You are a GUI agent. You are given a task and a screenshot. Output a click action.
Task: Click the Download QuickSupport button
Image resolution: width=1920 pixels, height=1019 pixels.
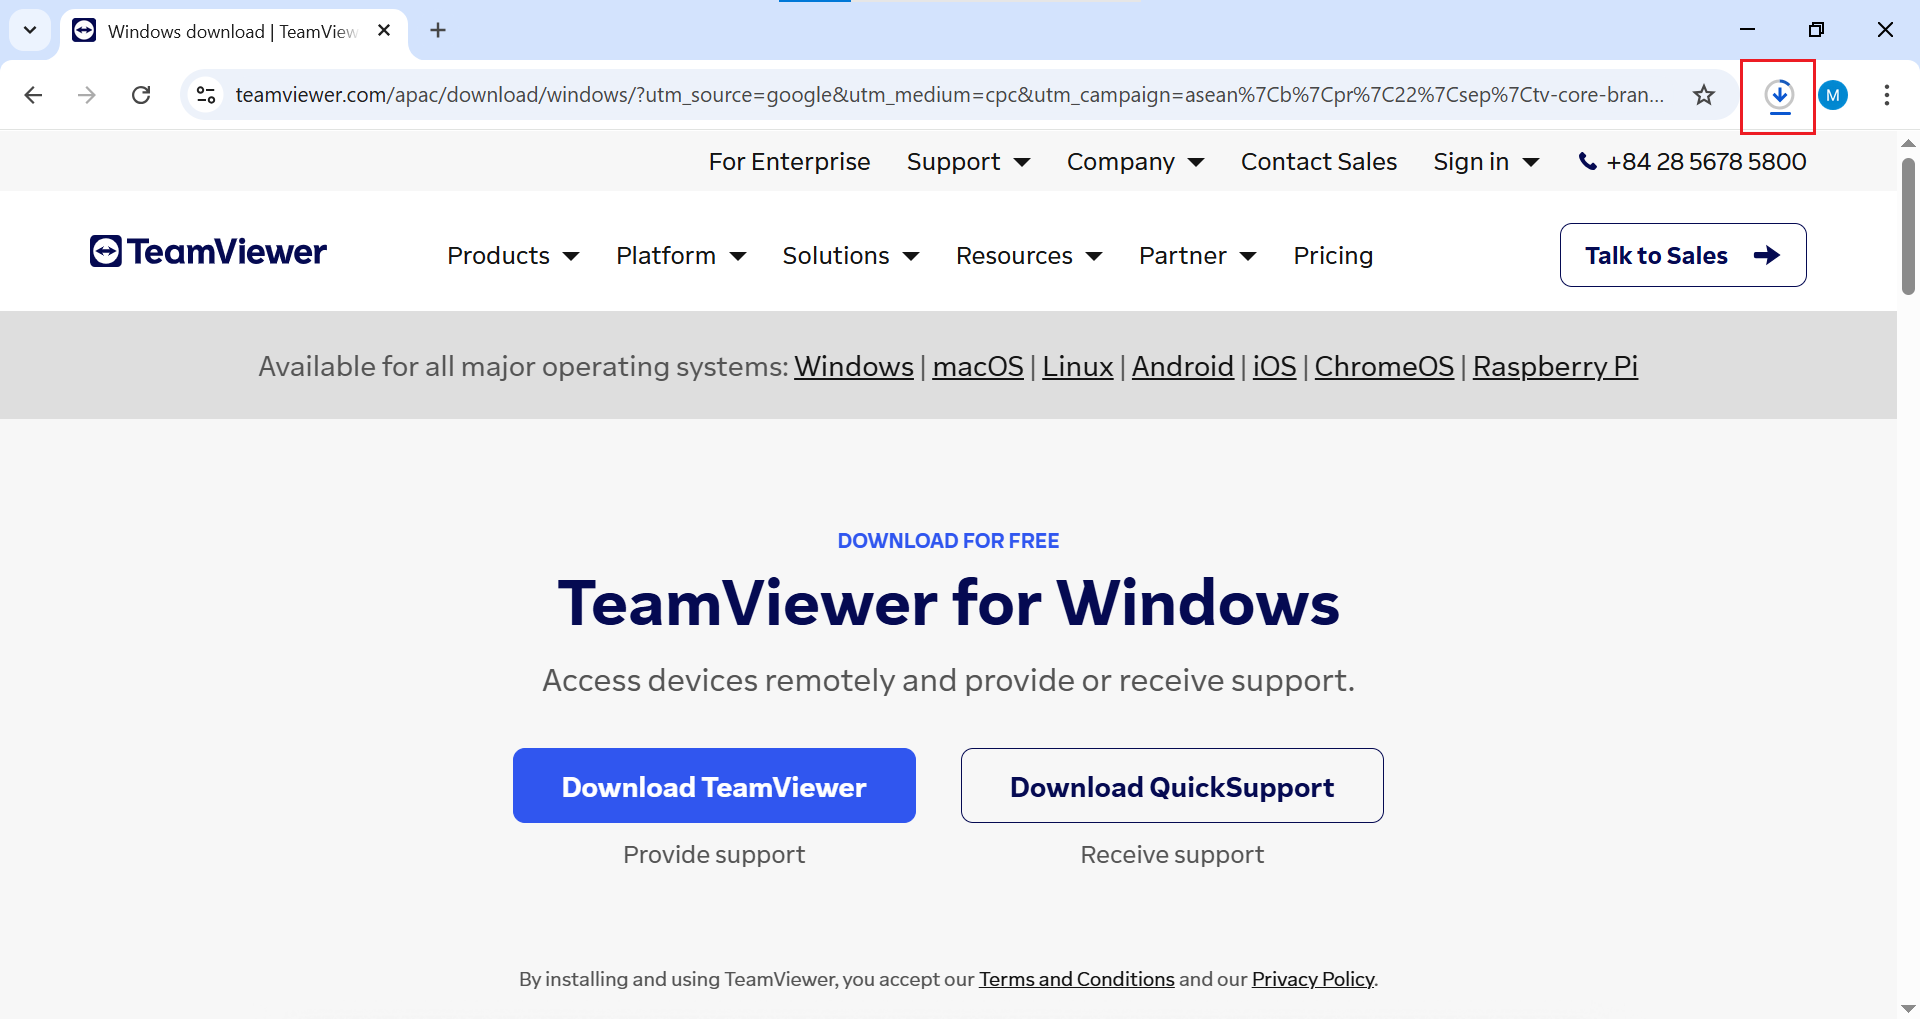coord(1172,786)
